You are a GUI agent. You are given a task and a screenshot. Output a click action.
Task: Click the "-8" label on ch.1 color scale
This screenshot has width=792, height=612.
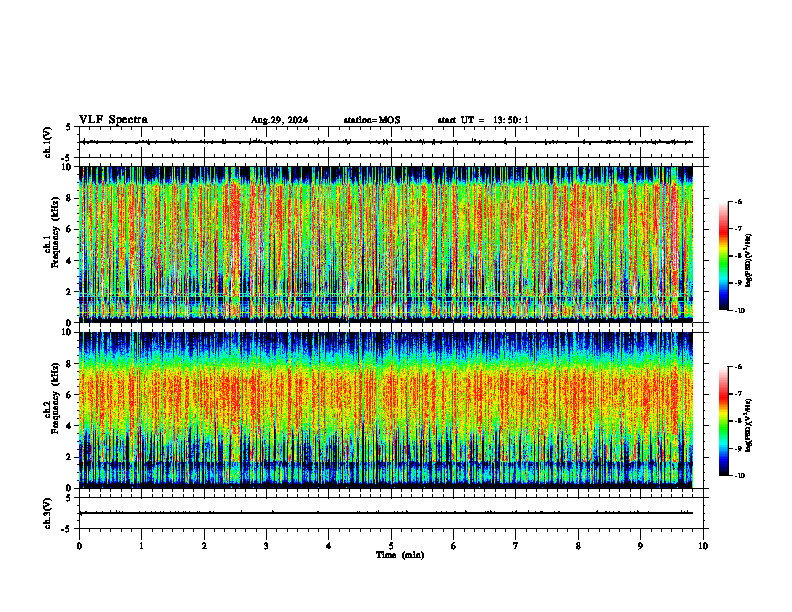point(739,256)
